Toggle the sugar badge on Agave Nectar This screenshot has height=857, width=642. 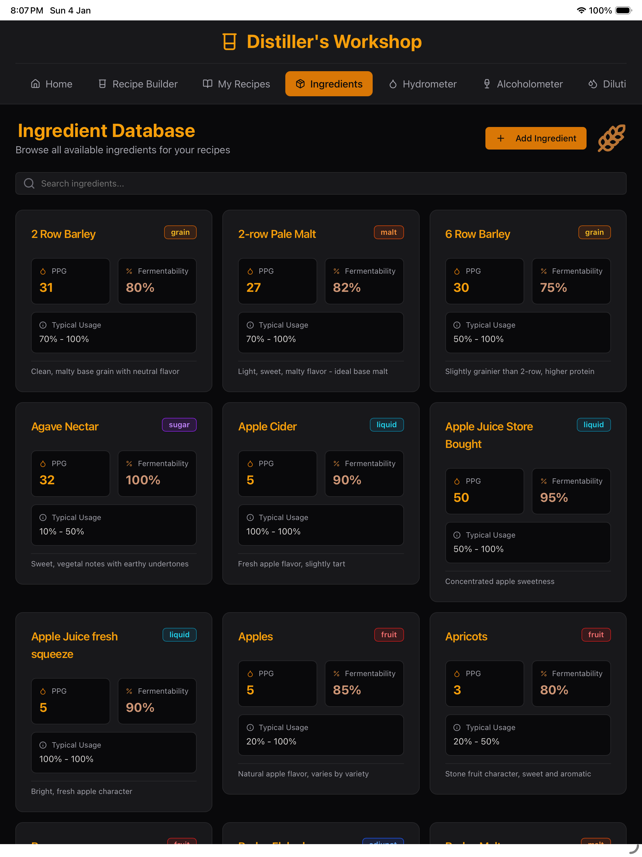tap(179, 424)
